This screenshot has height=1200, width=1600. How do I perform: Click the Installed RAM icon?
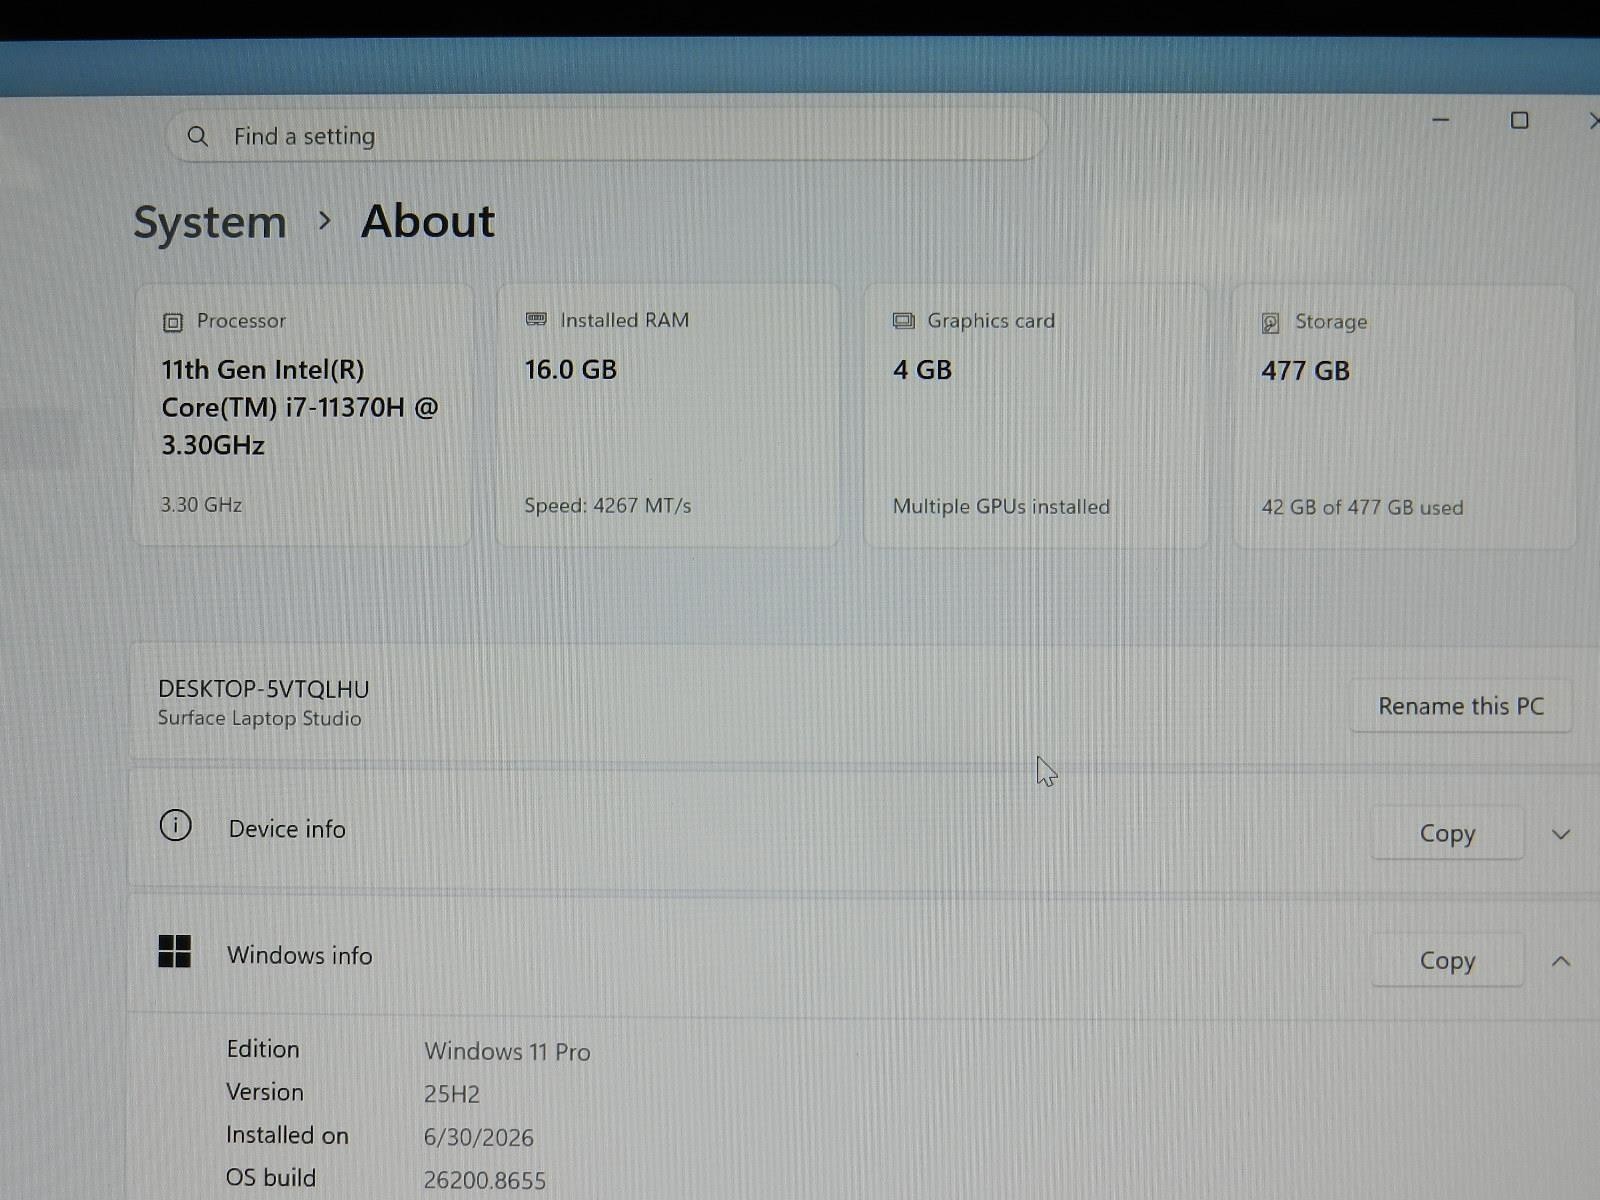click(x=536, y=320)
